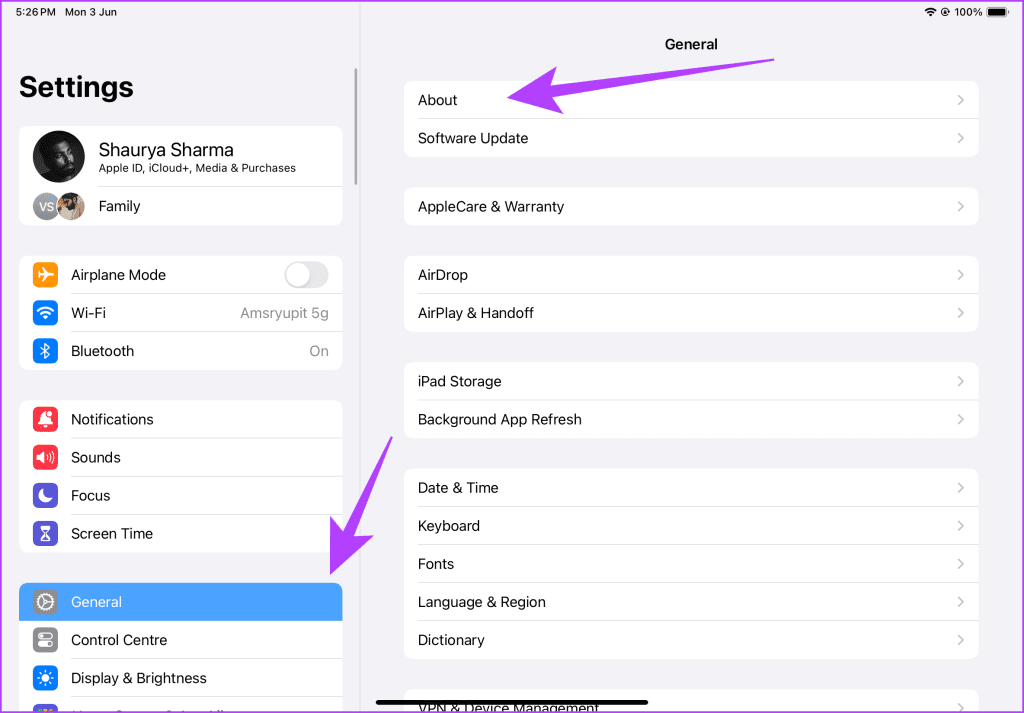The image size is (1024, 713).
Task: Tap the orange Airplane Mode icon
Action: click(45, 275)
